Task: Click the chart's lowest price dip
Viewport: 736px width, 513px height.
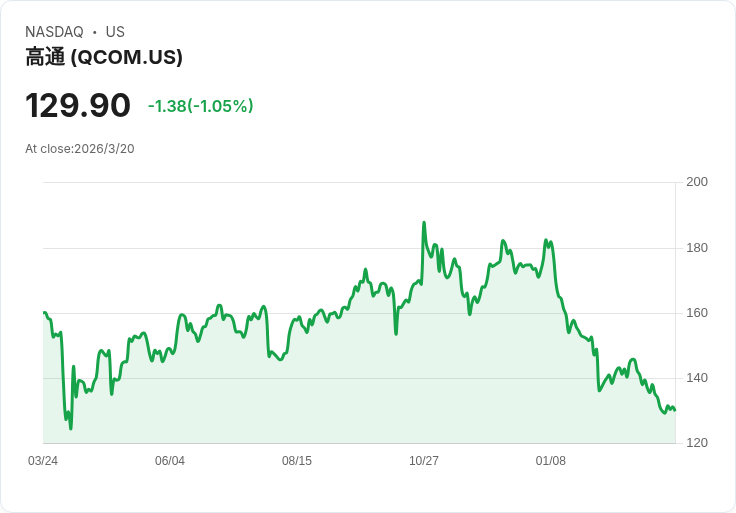Action: pyautogui.click(x=70, y=428)
